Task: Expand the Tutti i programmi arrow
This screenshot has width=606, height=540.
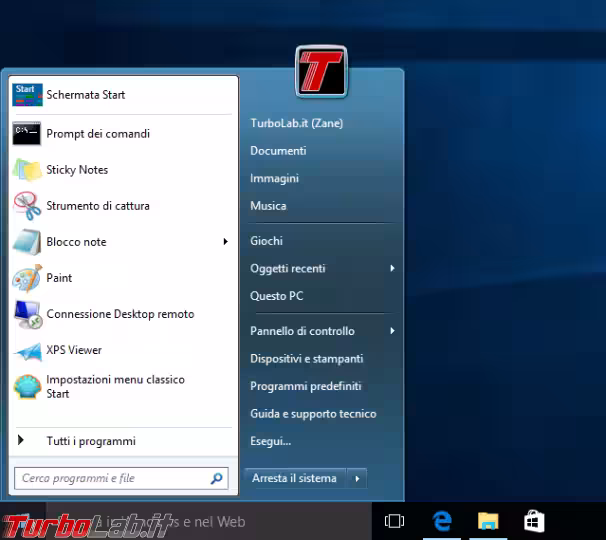Action: (21, 440)
